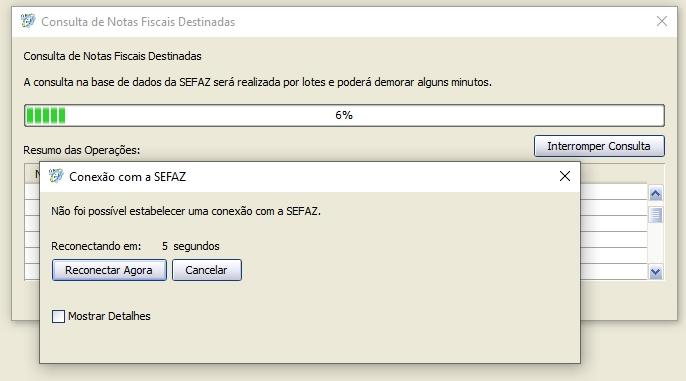Stop the query with Interromper Consulta
The image size is (686, 381).
click(x=599, y=146)
